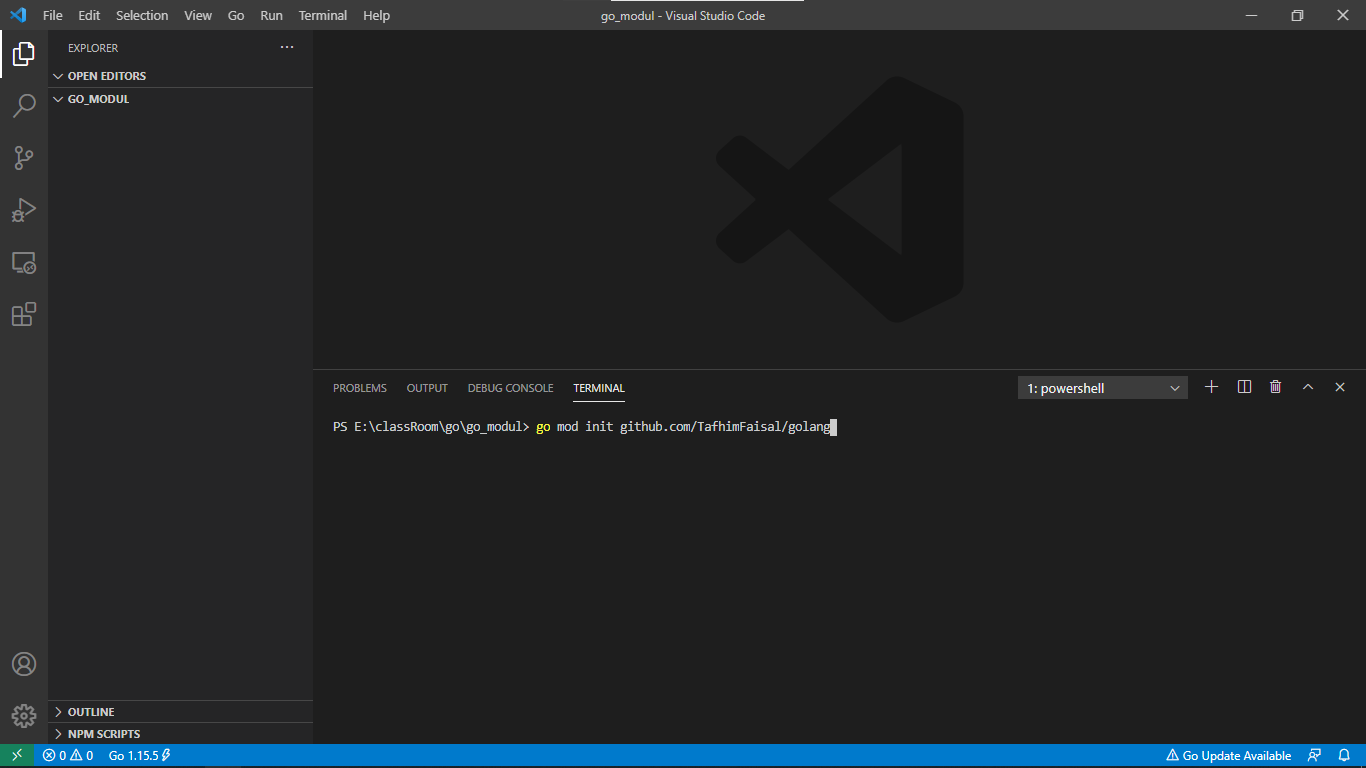
Task: Open the Help menu
Action: pos(377,15)
